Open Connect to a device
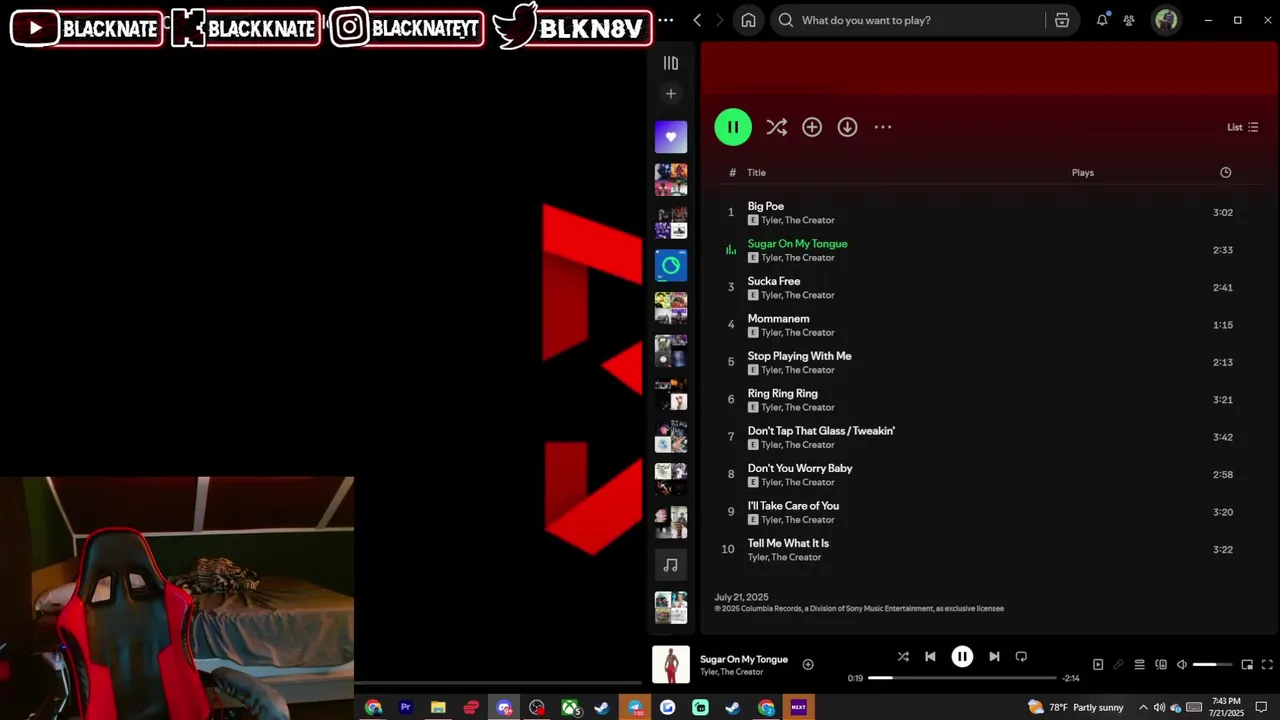1280x720 pixels. [x=1161, y=665]
